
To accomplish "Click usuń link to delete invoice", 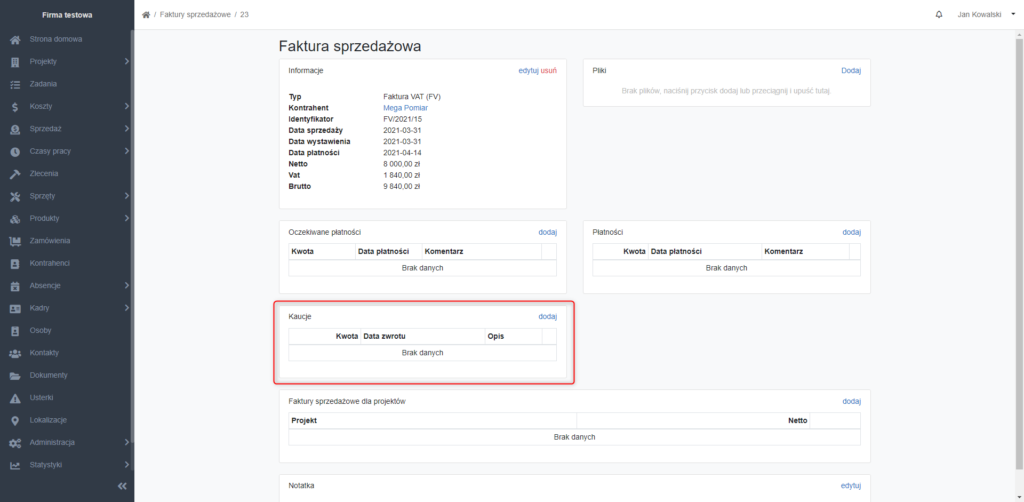I will (549, 71).
